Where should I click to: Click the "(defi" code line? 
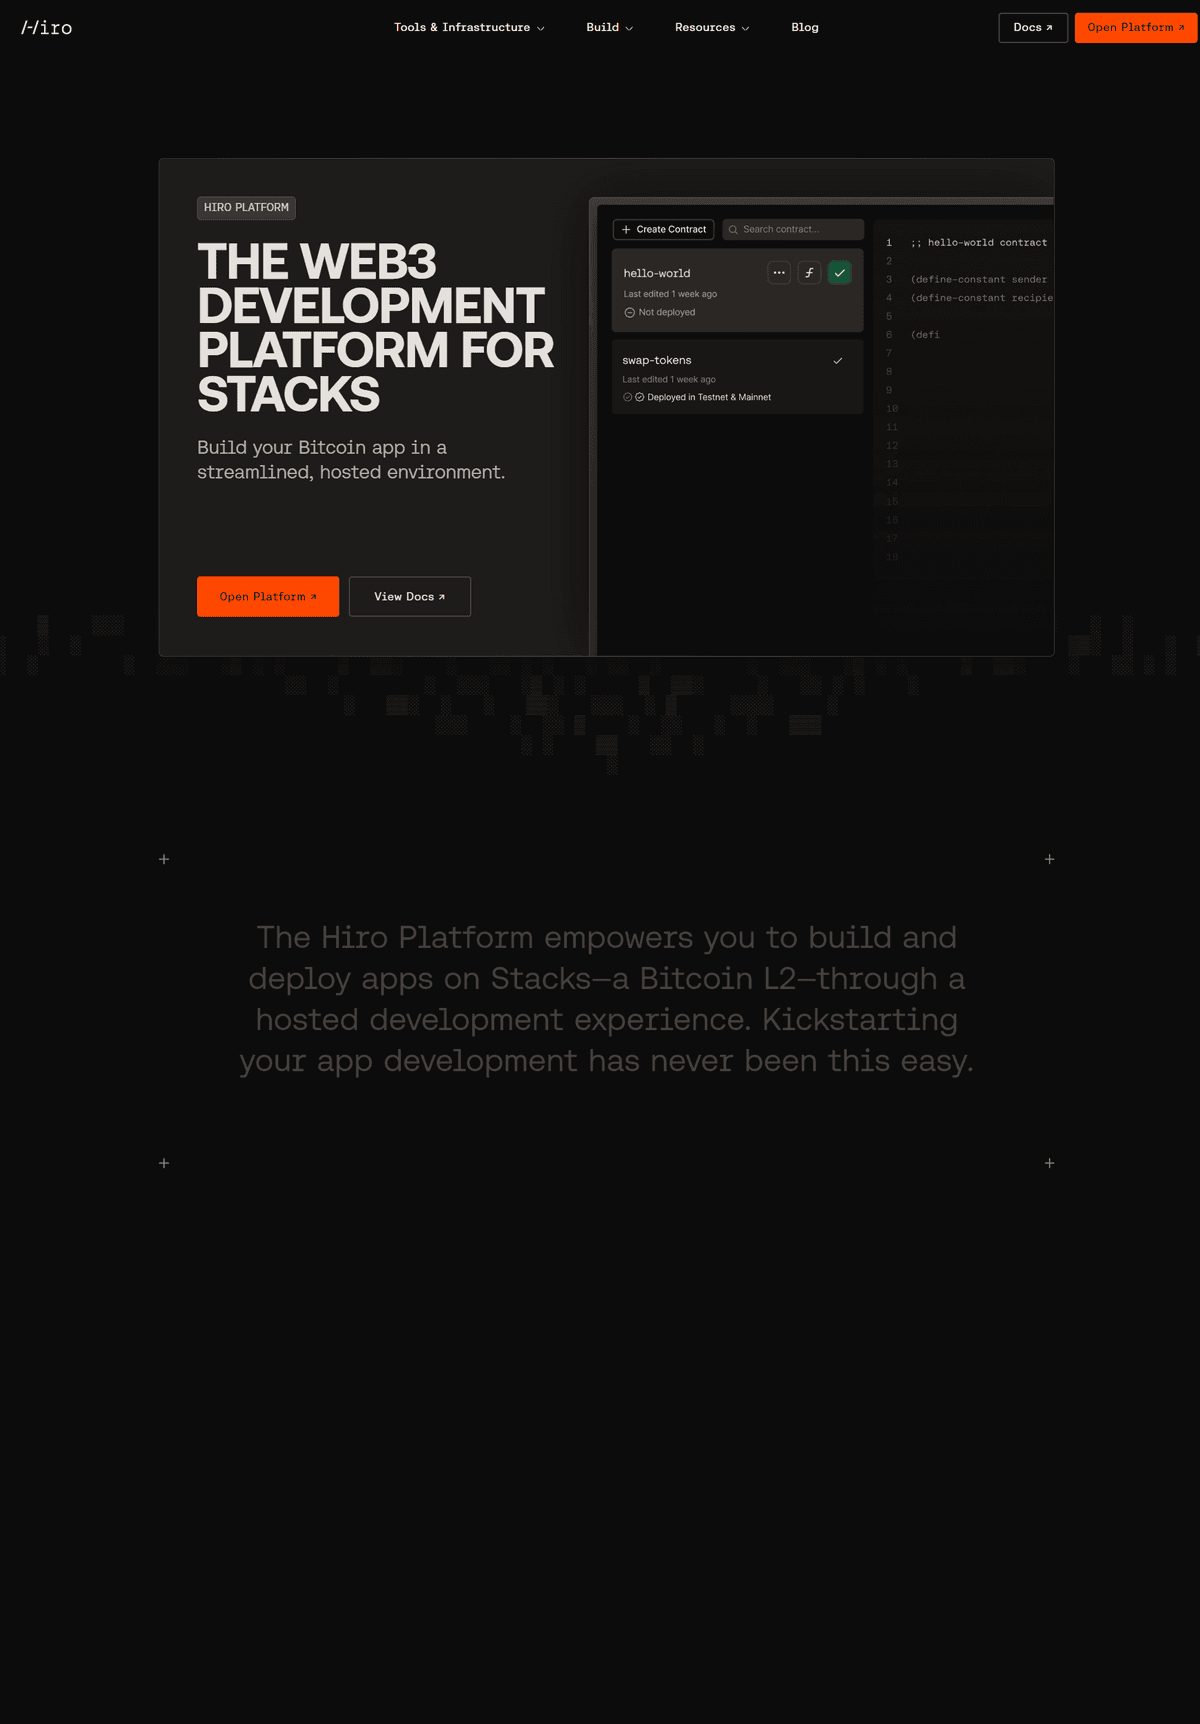click(x=925, y=335)
